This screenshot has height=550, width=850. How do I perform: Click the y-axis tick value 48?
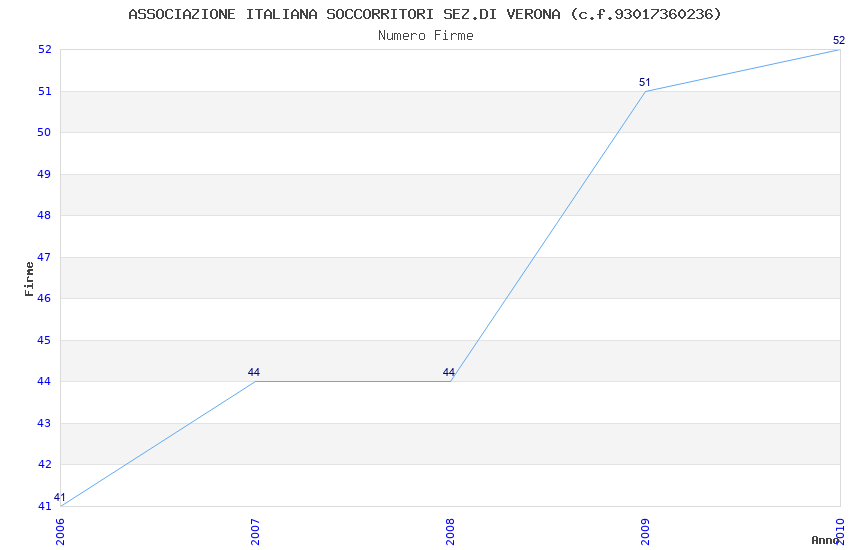pyautogui.click(x=44, y=215)
